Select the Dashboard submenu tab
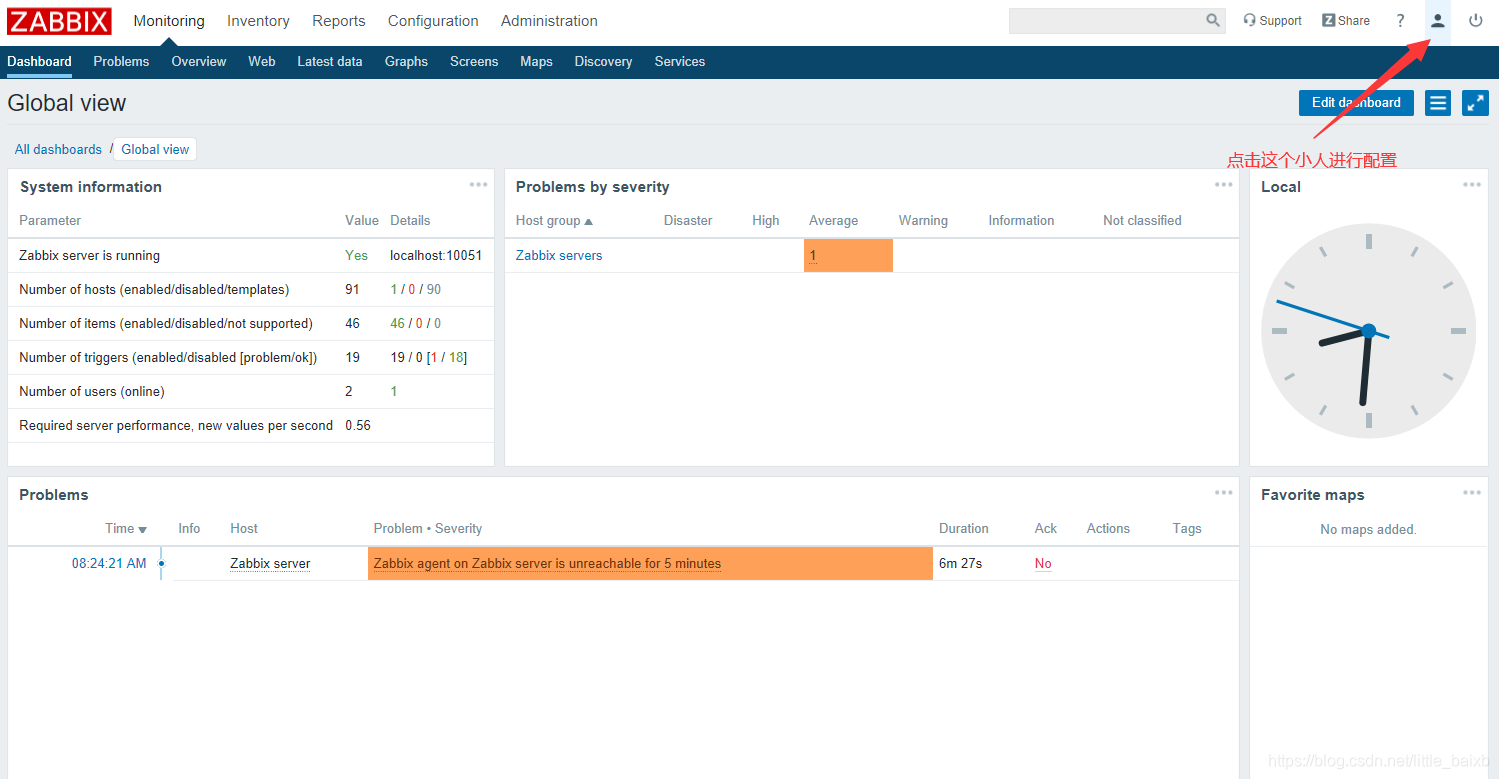Viewport: 1499px width, 779px height. 39,62
